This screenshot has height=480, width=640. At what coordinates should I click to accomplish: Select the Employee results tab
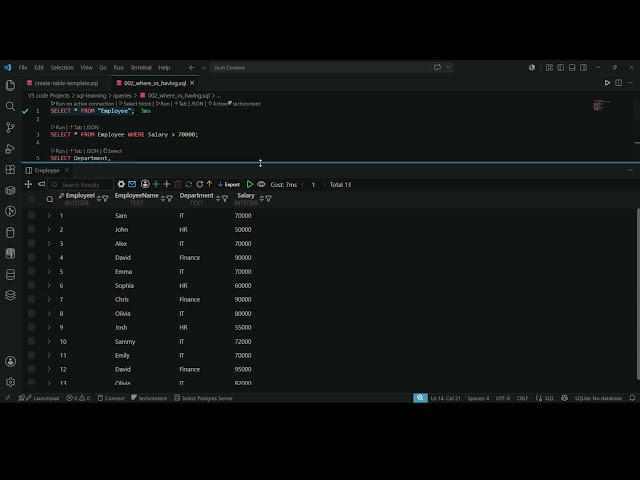coord(47,170)
